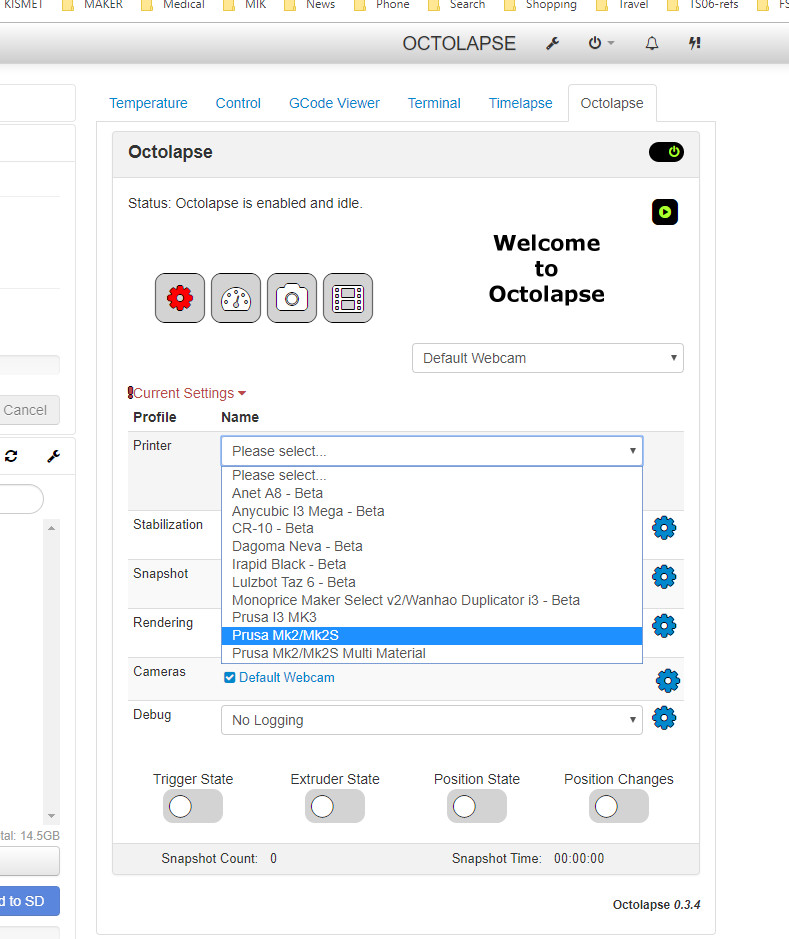Click file list scrollbar up arrow
This screenshot has height=939, width=789.
51,528
